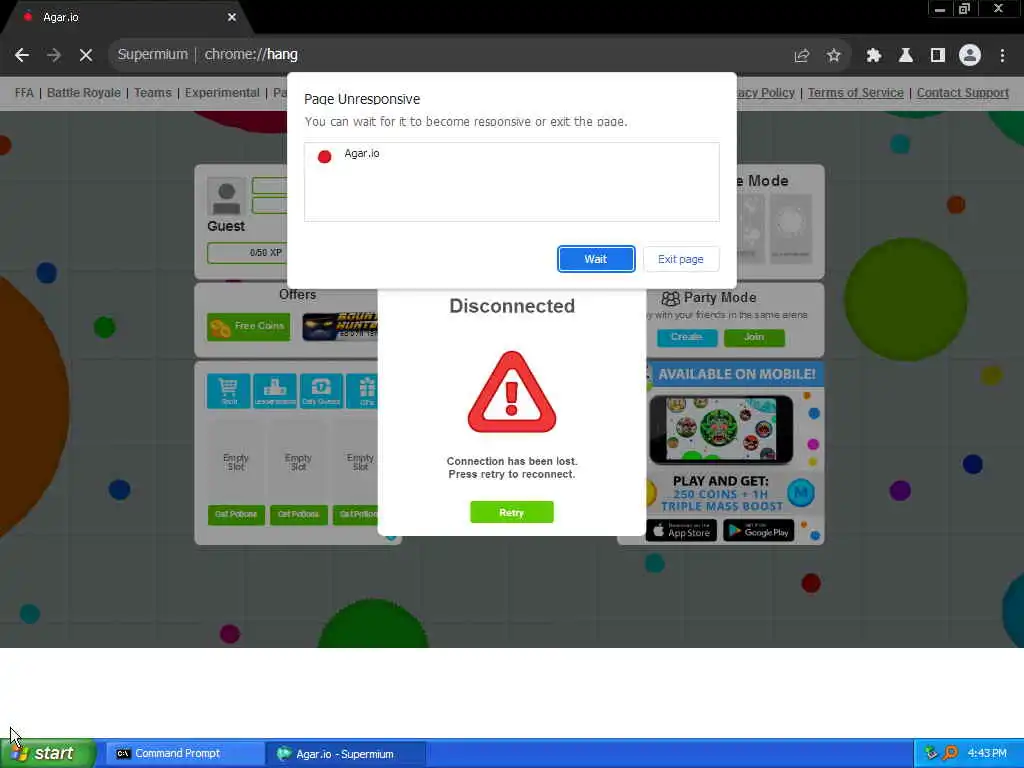1024x768 pixels.
Task: Click the Guest avatar picture
Action: (226, 197)
